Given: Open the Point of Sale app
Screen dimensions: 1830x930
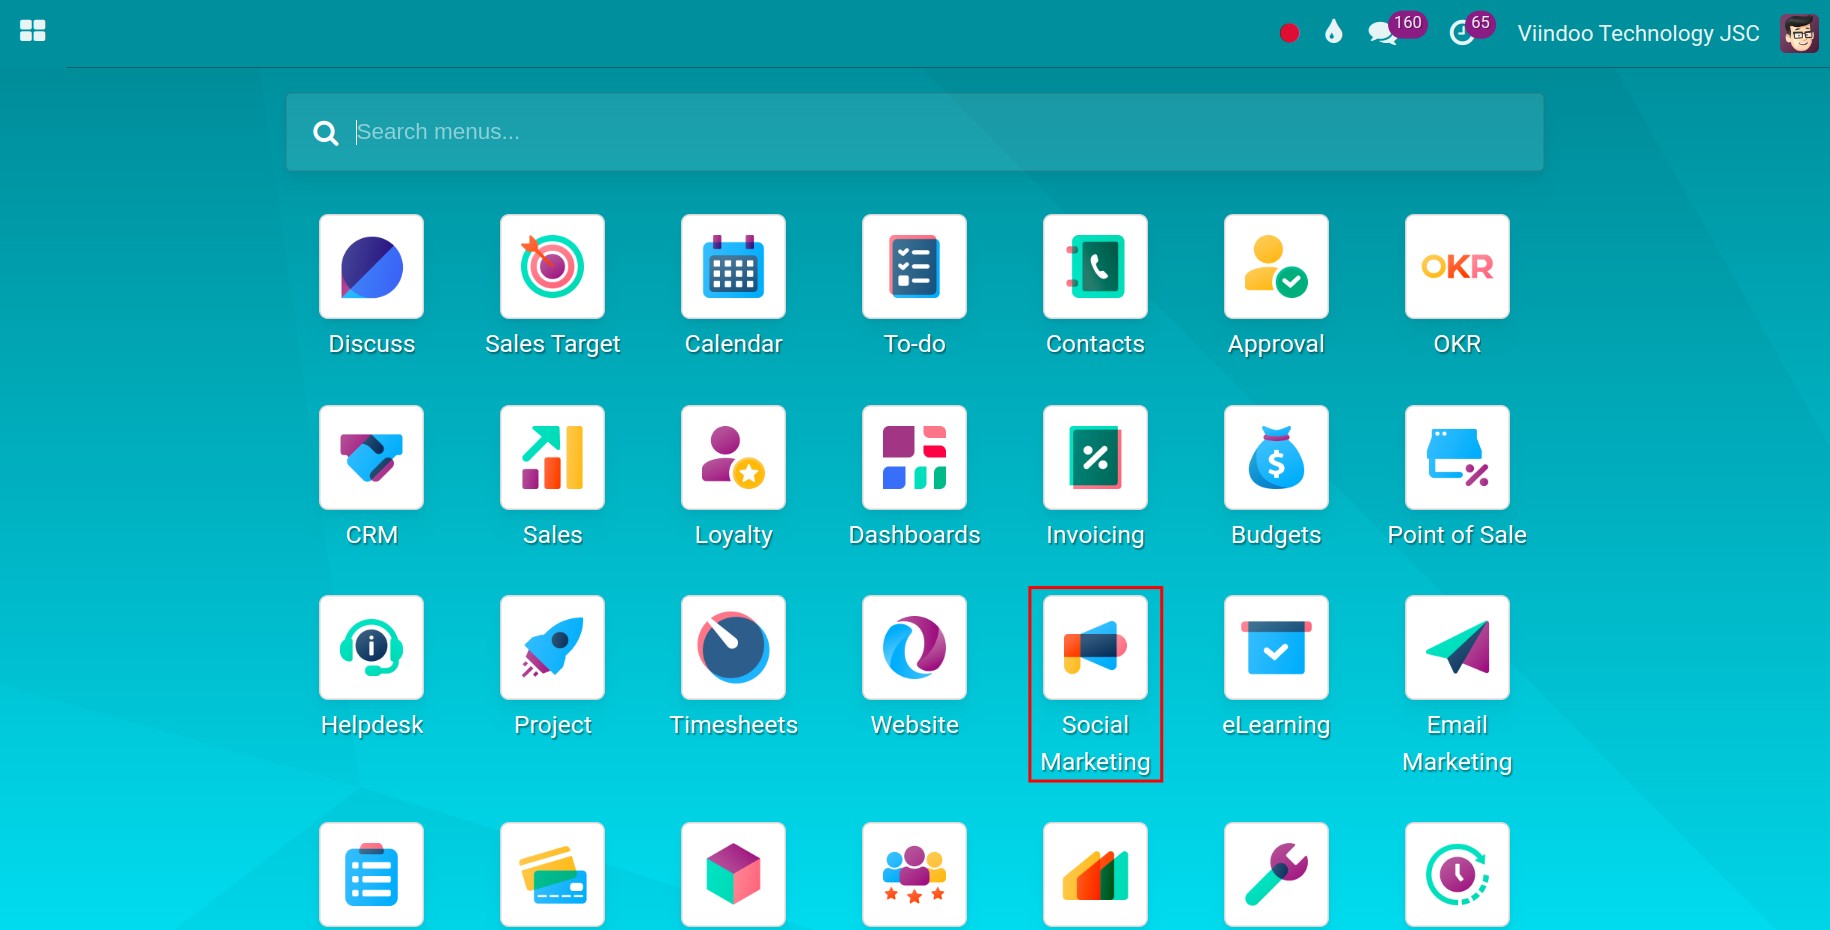Looking at the screenshot, I should [1457, 457].
